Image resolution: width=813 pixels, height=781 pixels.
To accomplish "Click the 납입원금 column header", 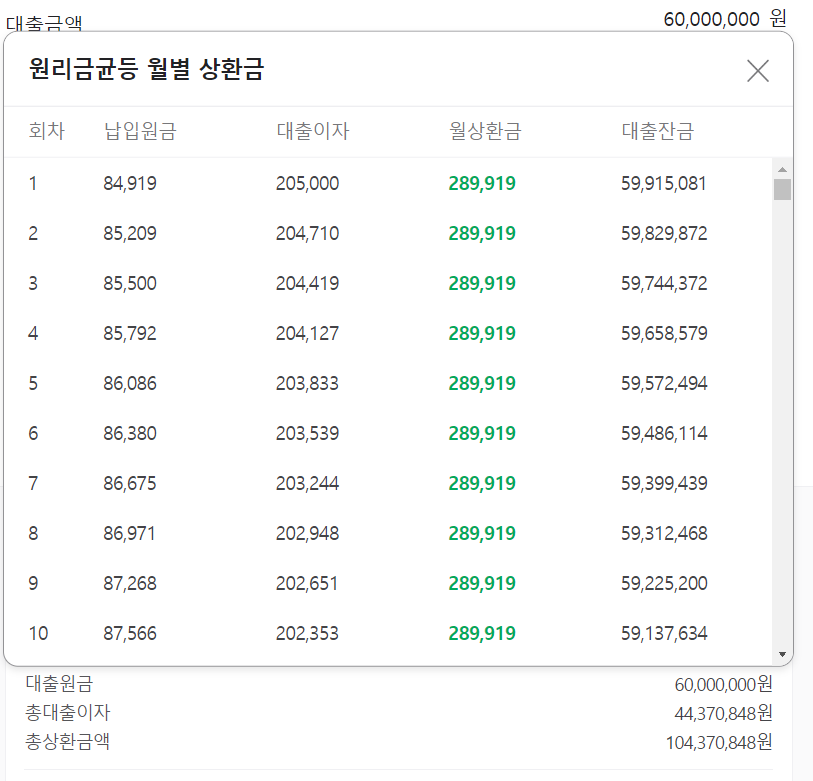I will point(141,131).
